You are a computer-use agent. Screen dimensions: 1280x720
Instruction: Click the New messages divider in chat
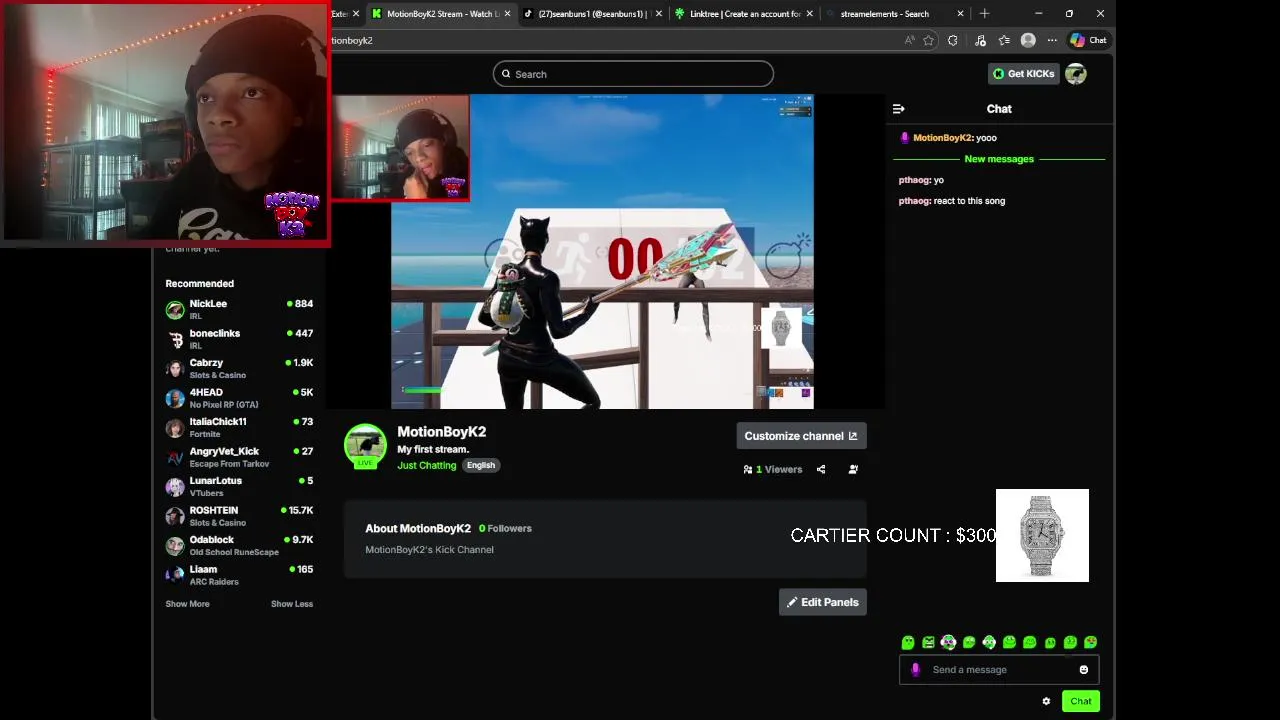pos(999,159)
